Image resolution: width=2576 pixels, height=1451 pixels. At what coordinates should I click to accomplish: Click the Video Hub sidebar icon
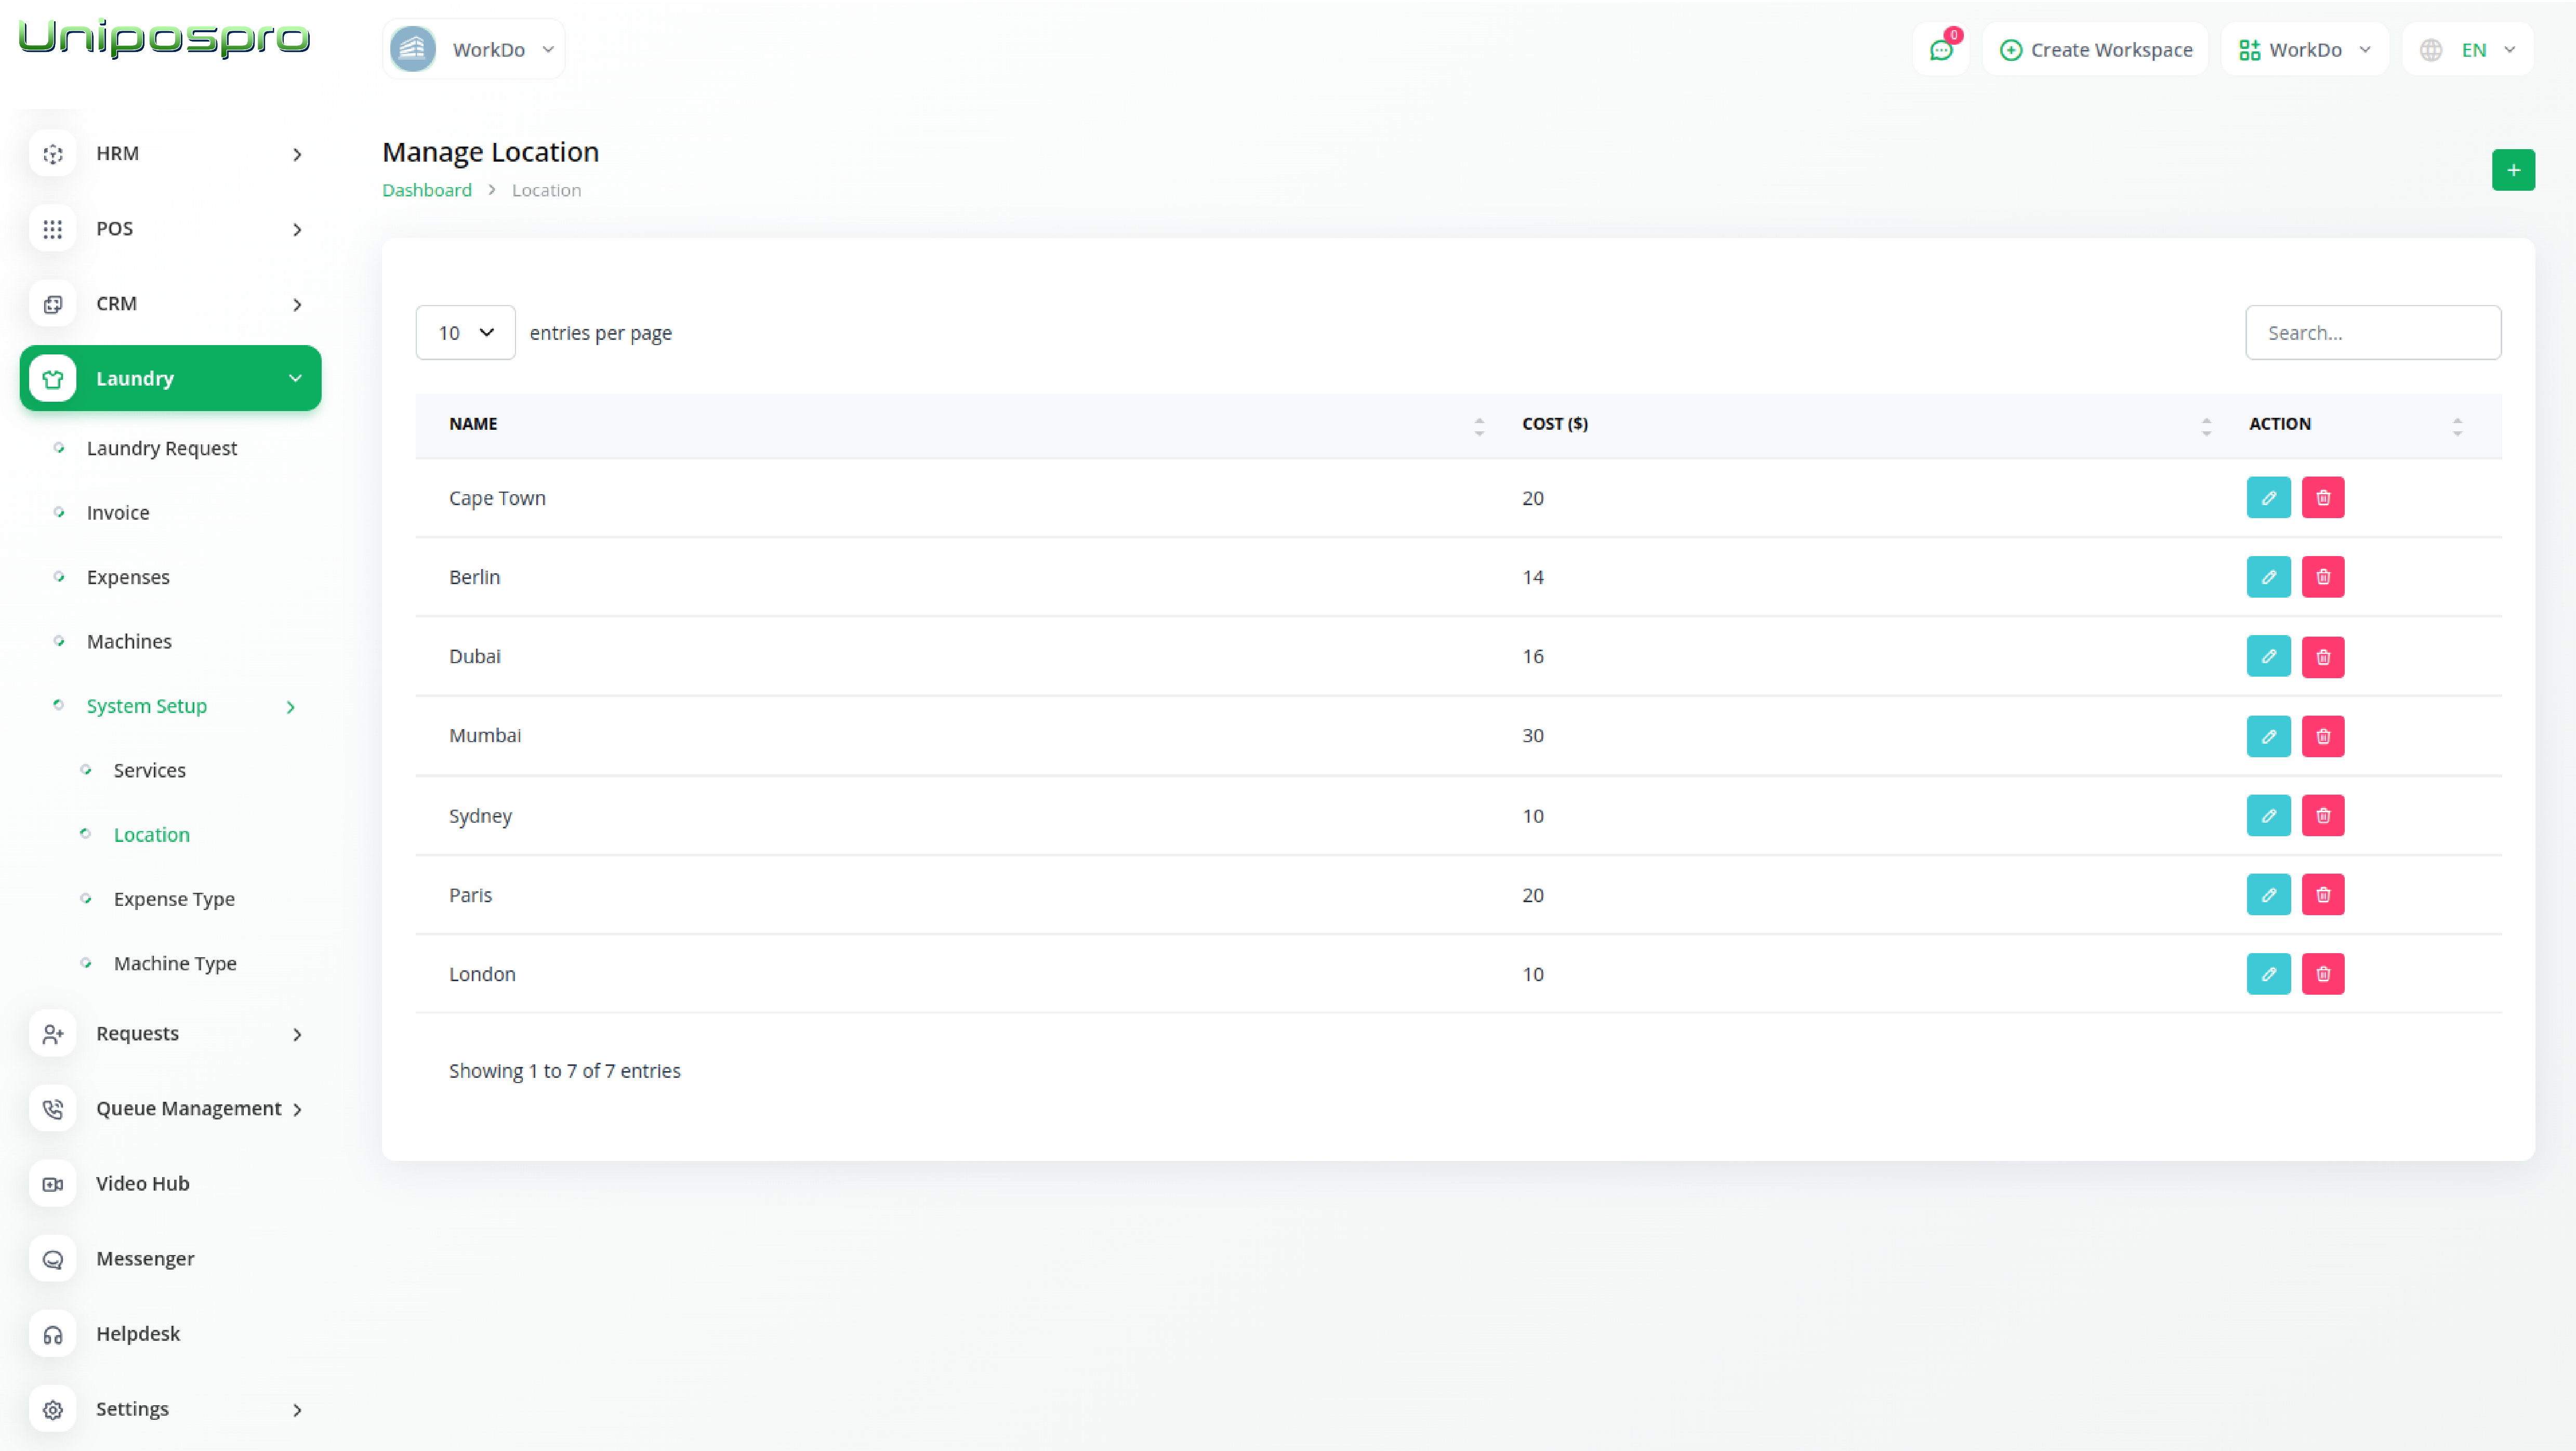tap(53, 1184)
